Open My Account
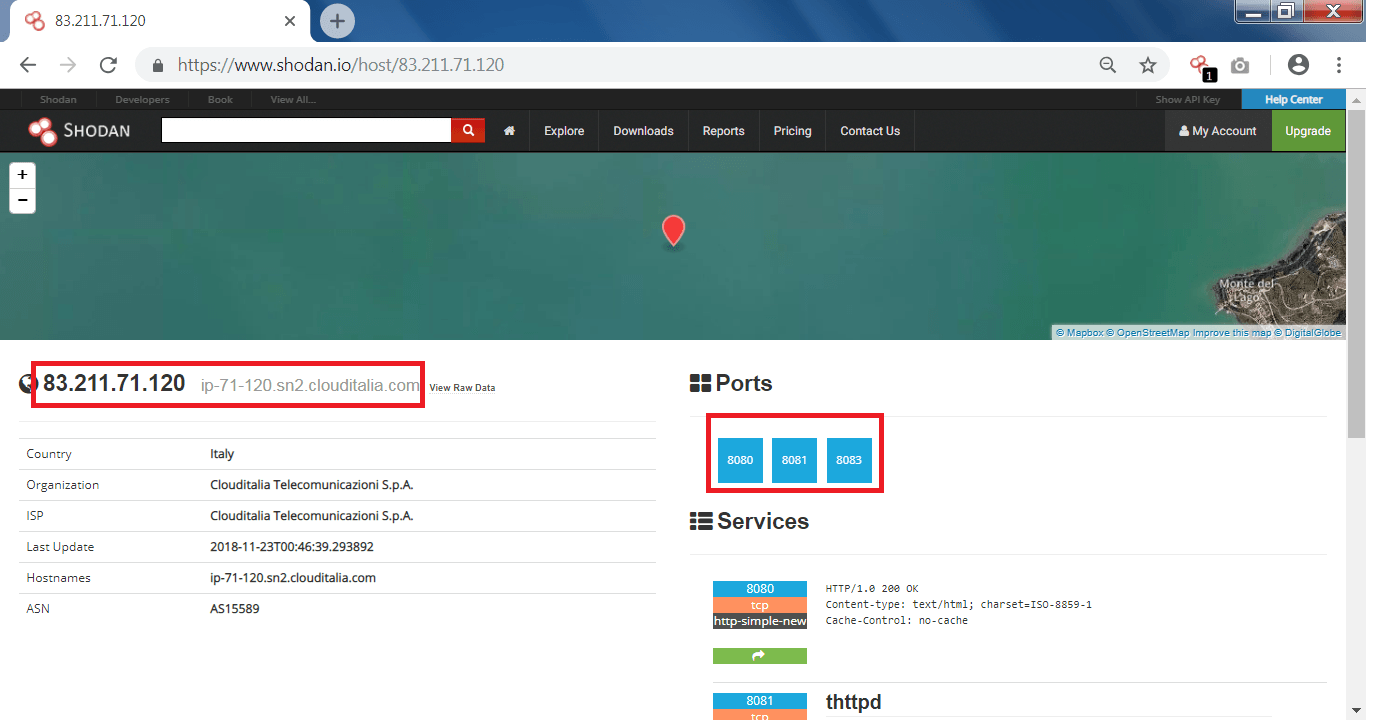 point(1218,131)
